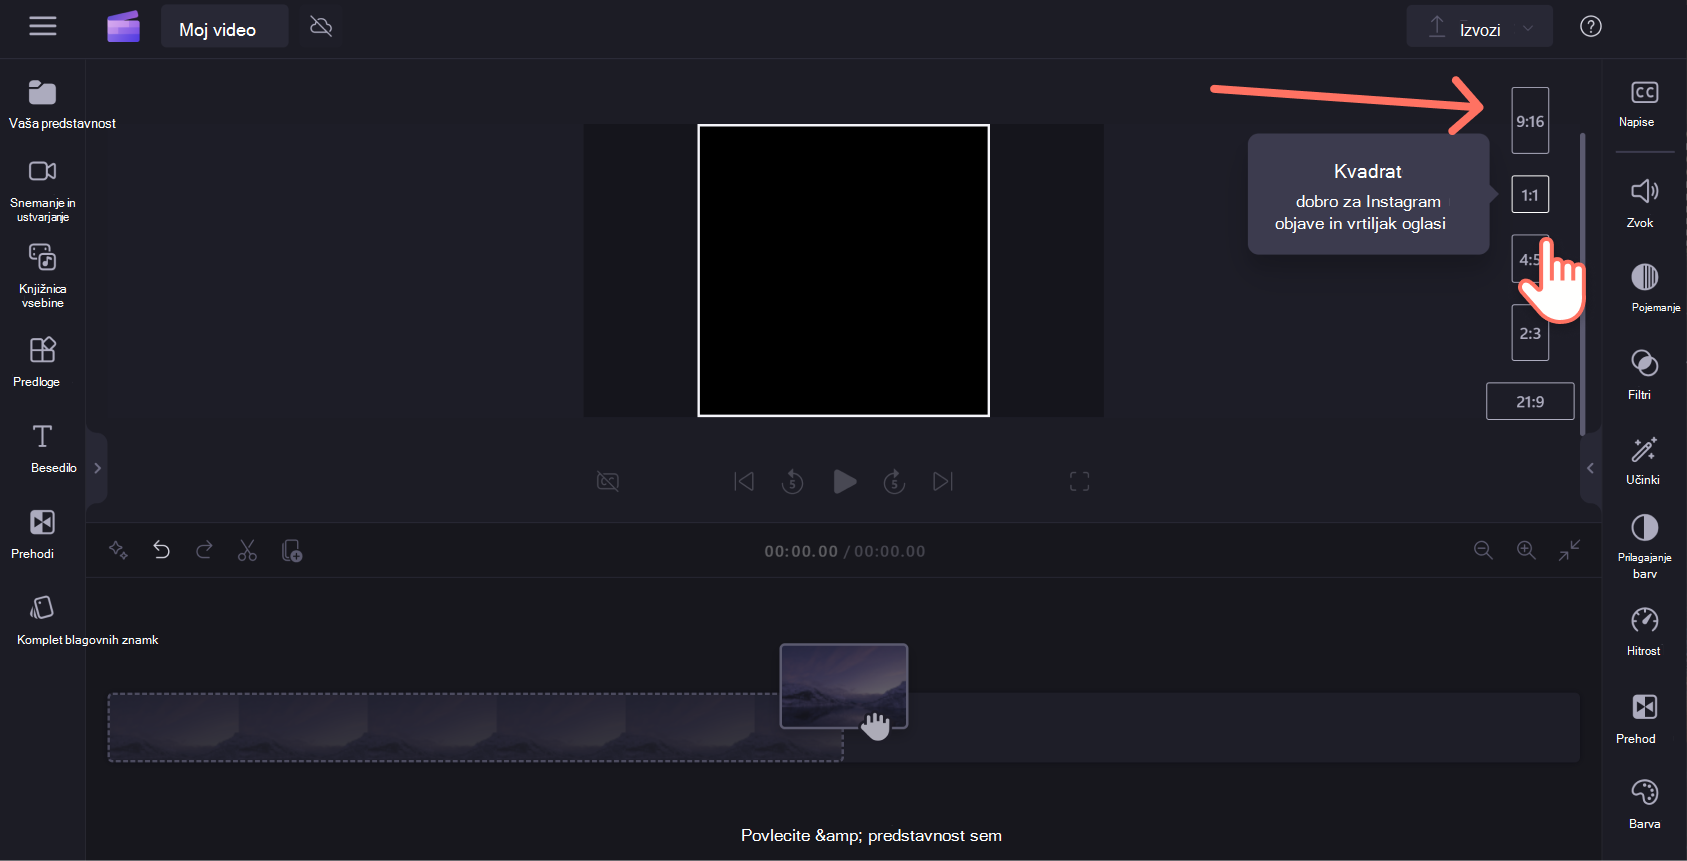Forward five seconds
The height and width of the screenshot is (861, 1687).
tap(894, 482)
